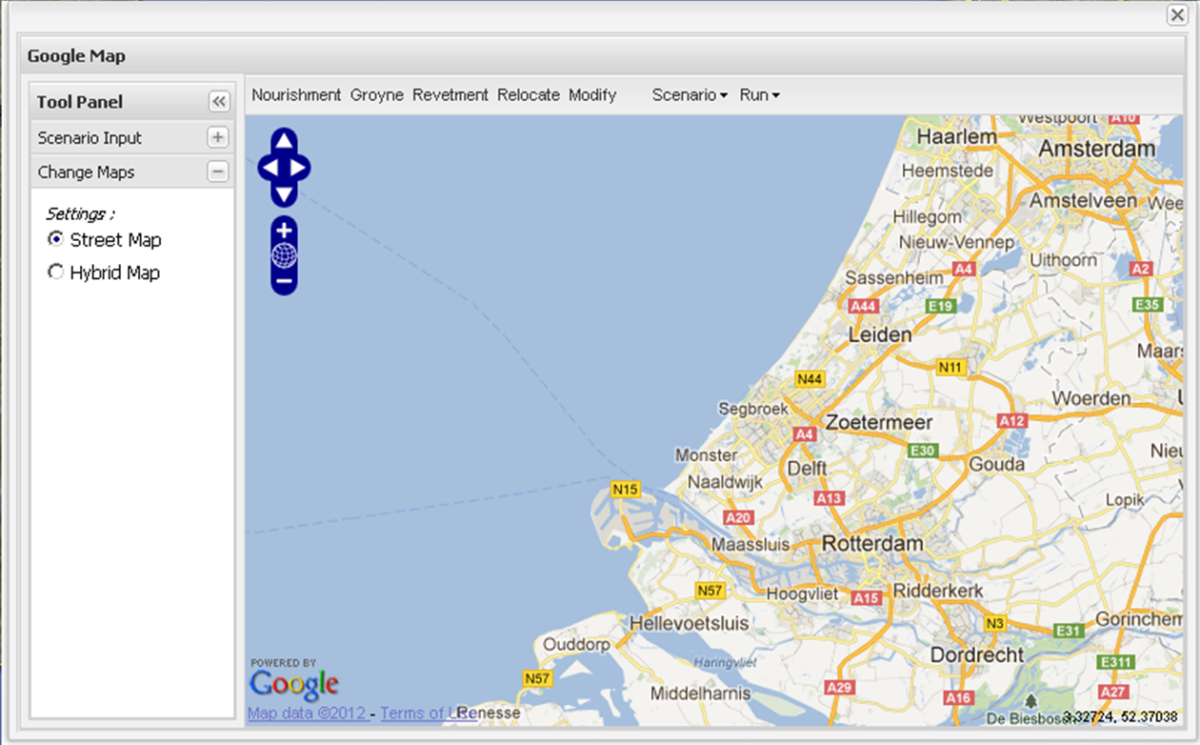Click the N3 road shield
This screenshot has height=745, width=1200.
[x=994, y=624]
